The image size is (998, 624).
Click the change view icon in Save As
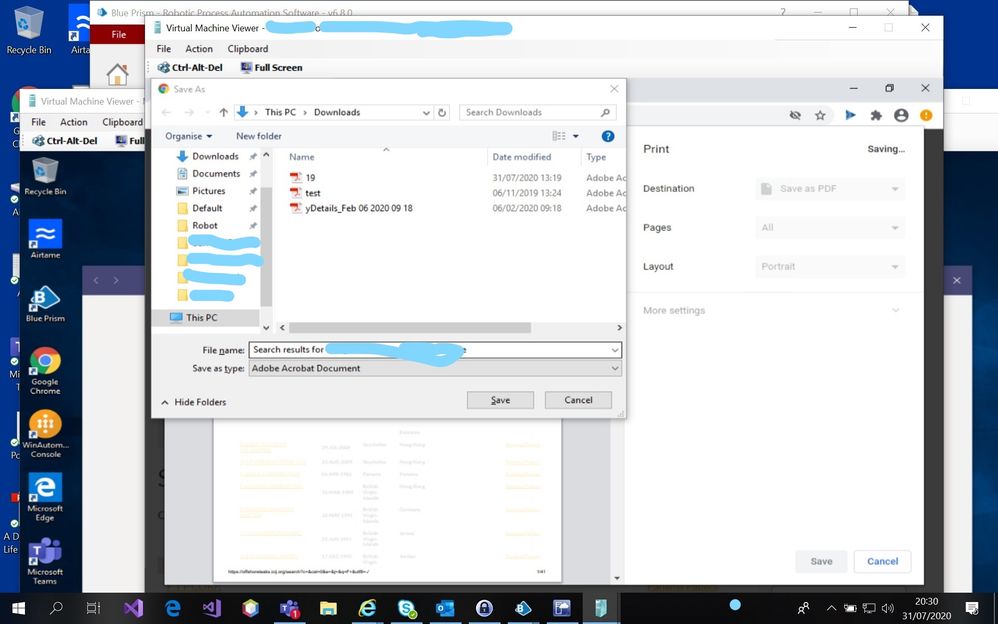click(559, 136)
